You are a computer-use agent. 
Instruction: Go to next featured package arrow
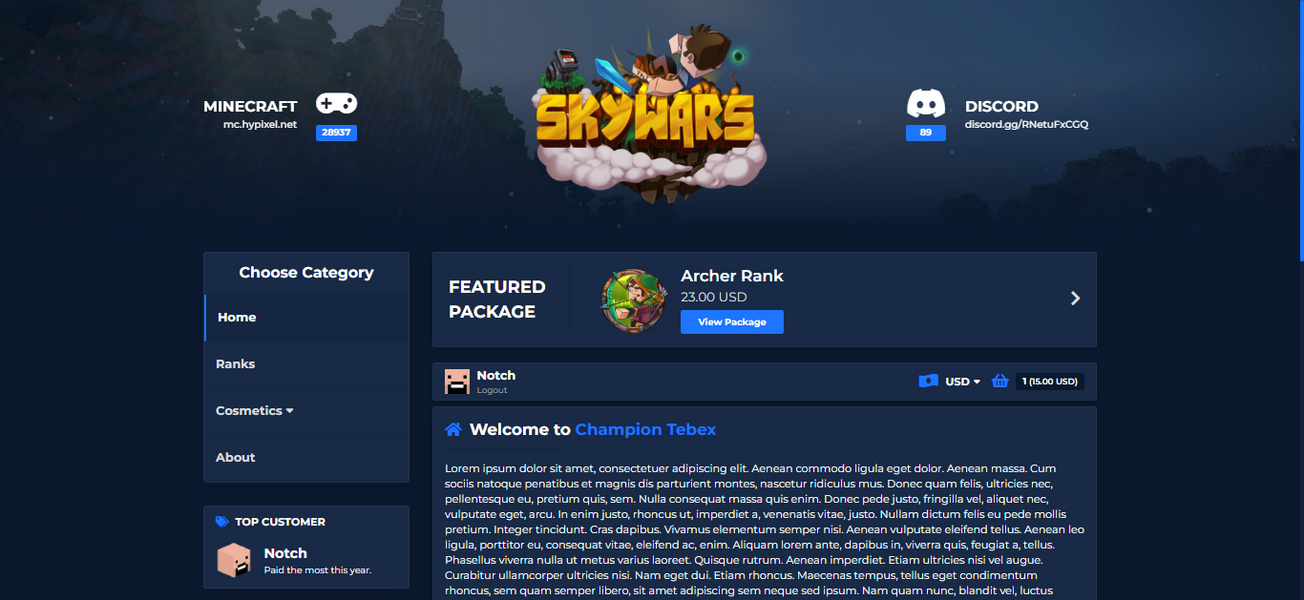(x=1075, y=298)
